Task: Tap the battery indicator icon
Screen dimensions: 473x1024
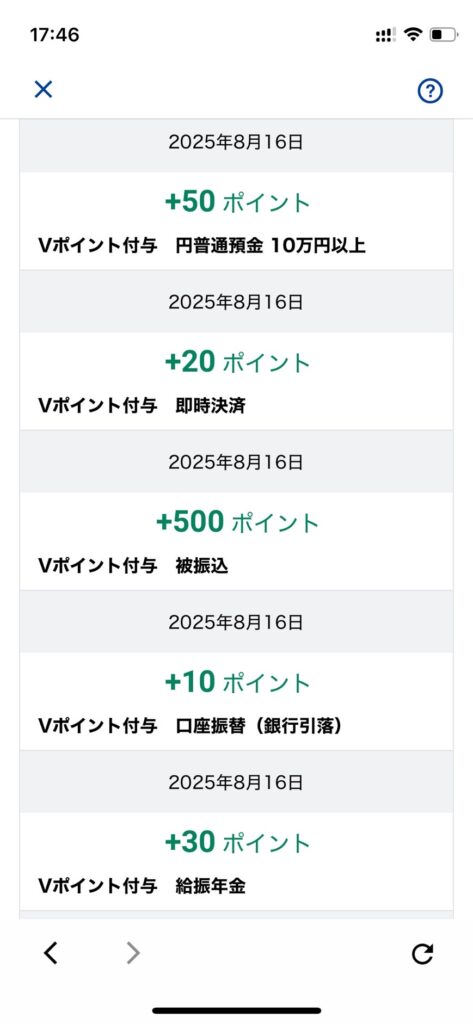Action: [x=443, y=34]
